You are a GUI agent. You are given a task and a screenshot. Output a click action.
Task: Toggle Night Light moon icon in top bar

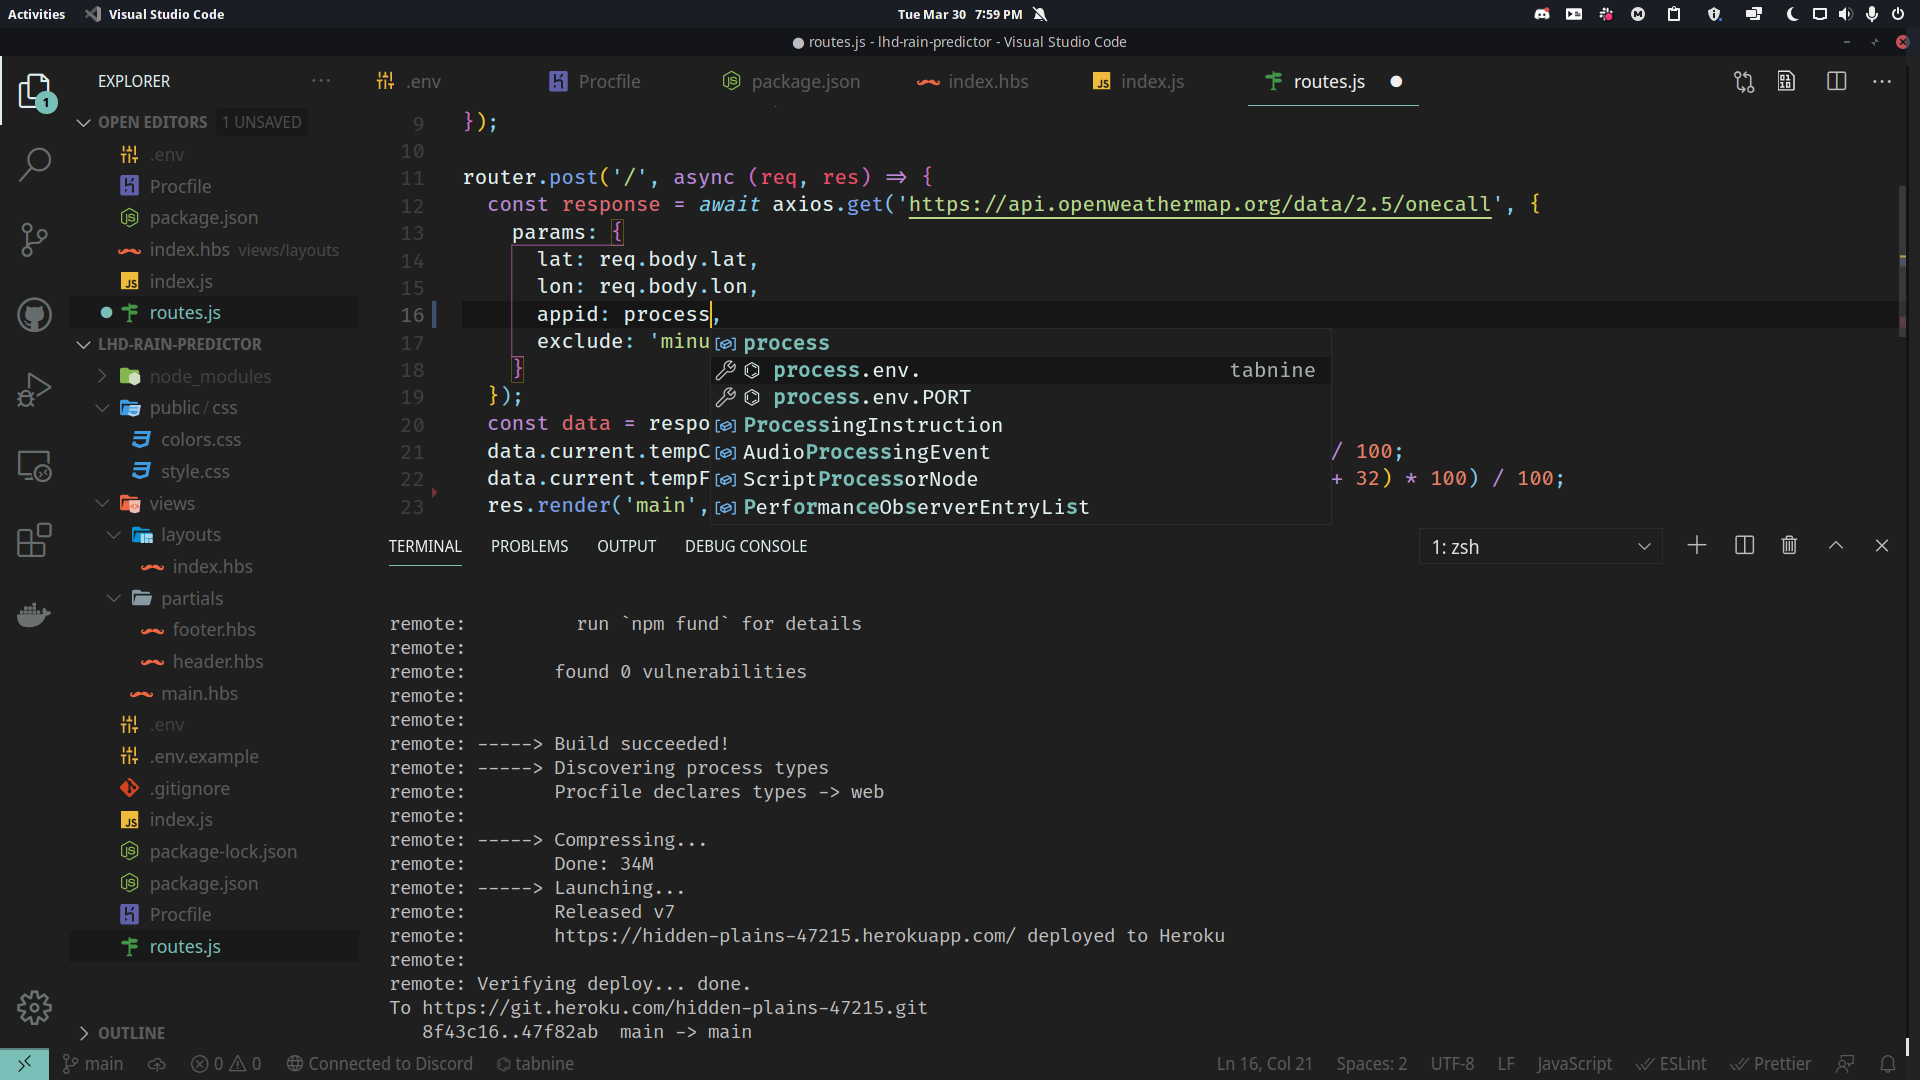click(x=1792, y=14)
